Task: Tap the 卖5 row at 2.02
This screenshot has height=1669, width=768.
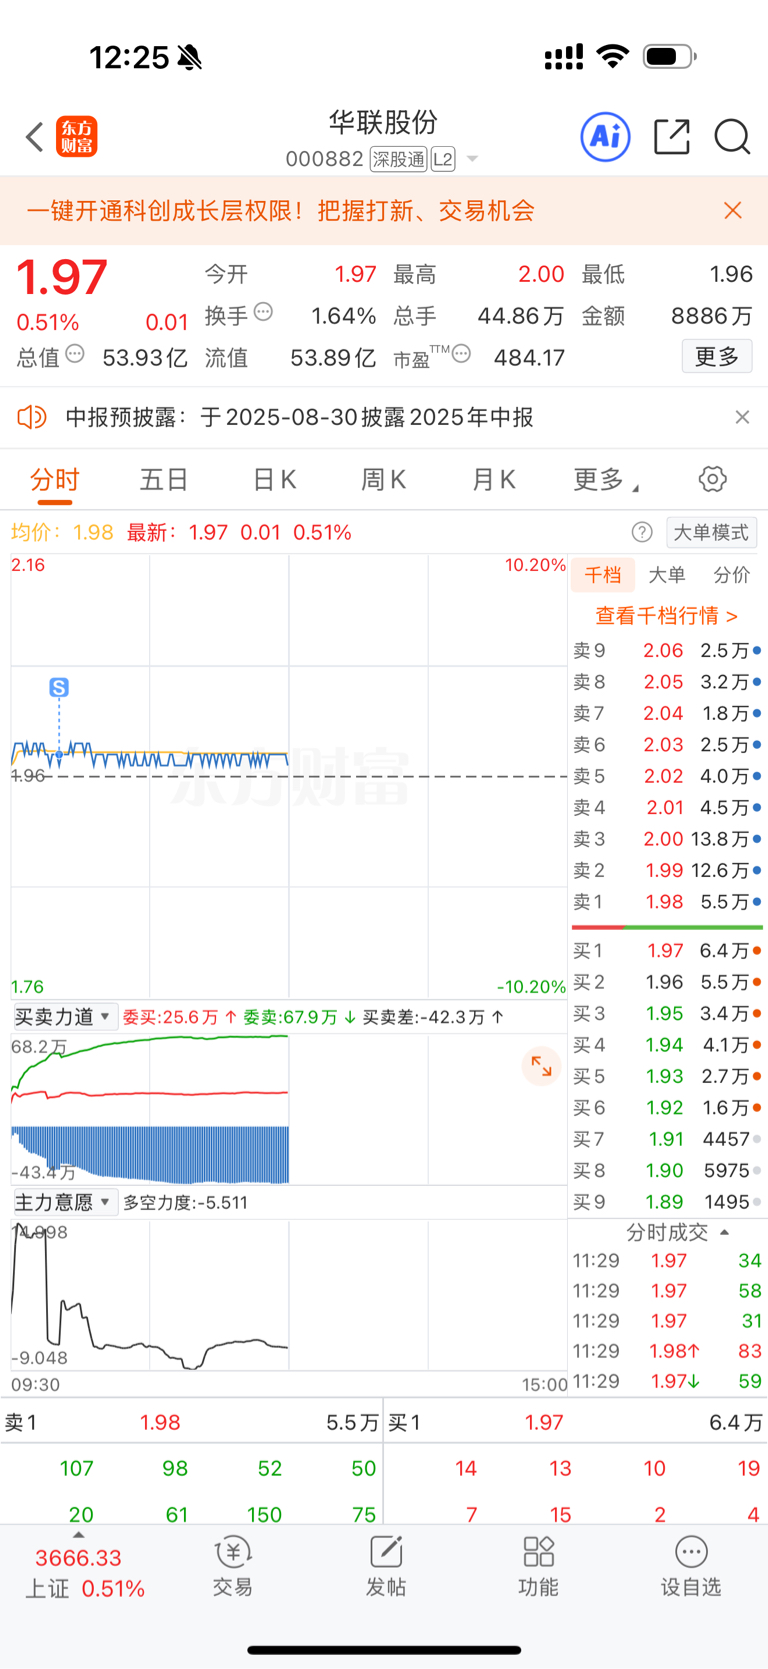Action: click(x=667, y=776)
